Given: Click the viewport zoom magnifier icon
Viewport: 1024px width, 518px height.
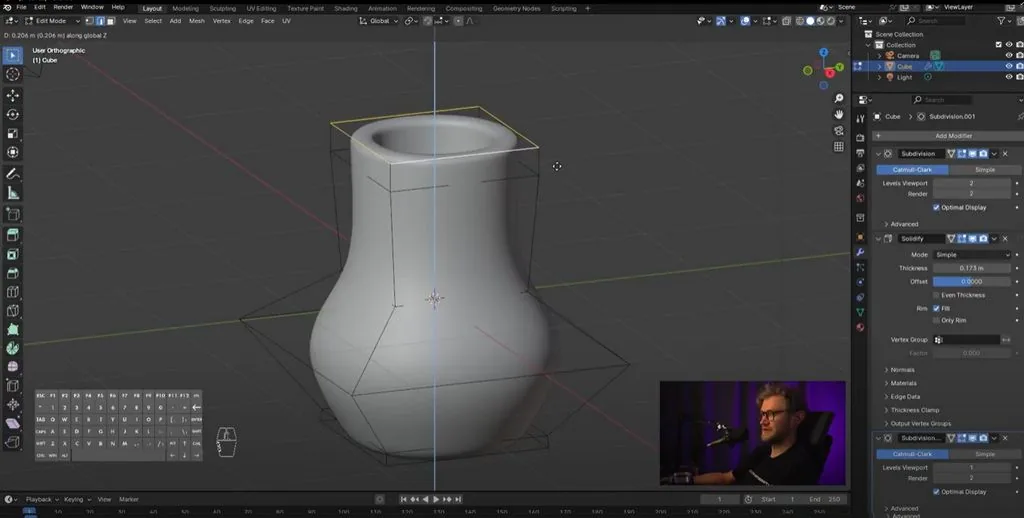Looking at the screenshot, I should tap(839, 98).
